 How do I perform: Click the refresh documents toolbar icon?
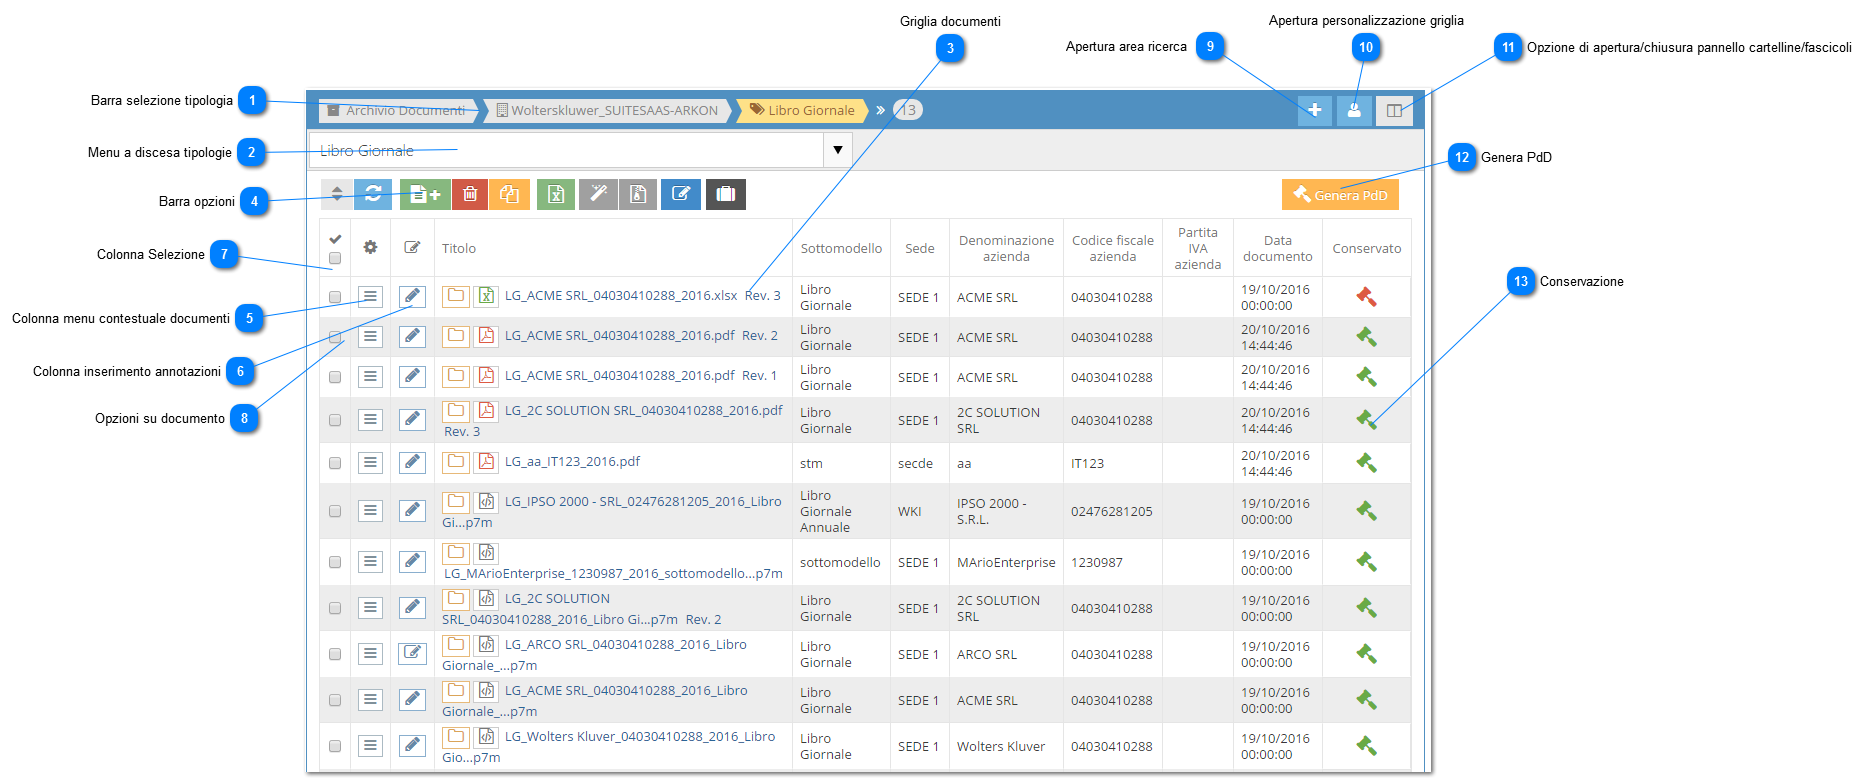(373, 194)
